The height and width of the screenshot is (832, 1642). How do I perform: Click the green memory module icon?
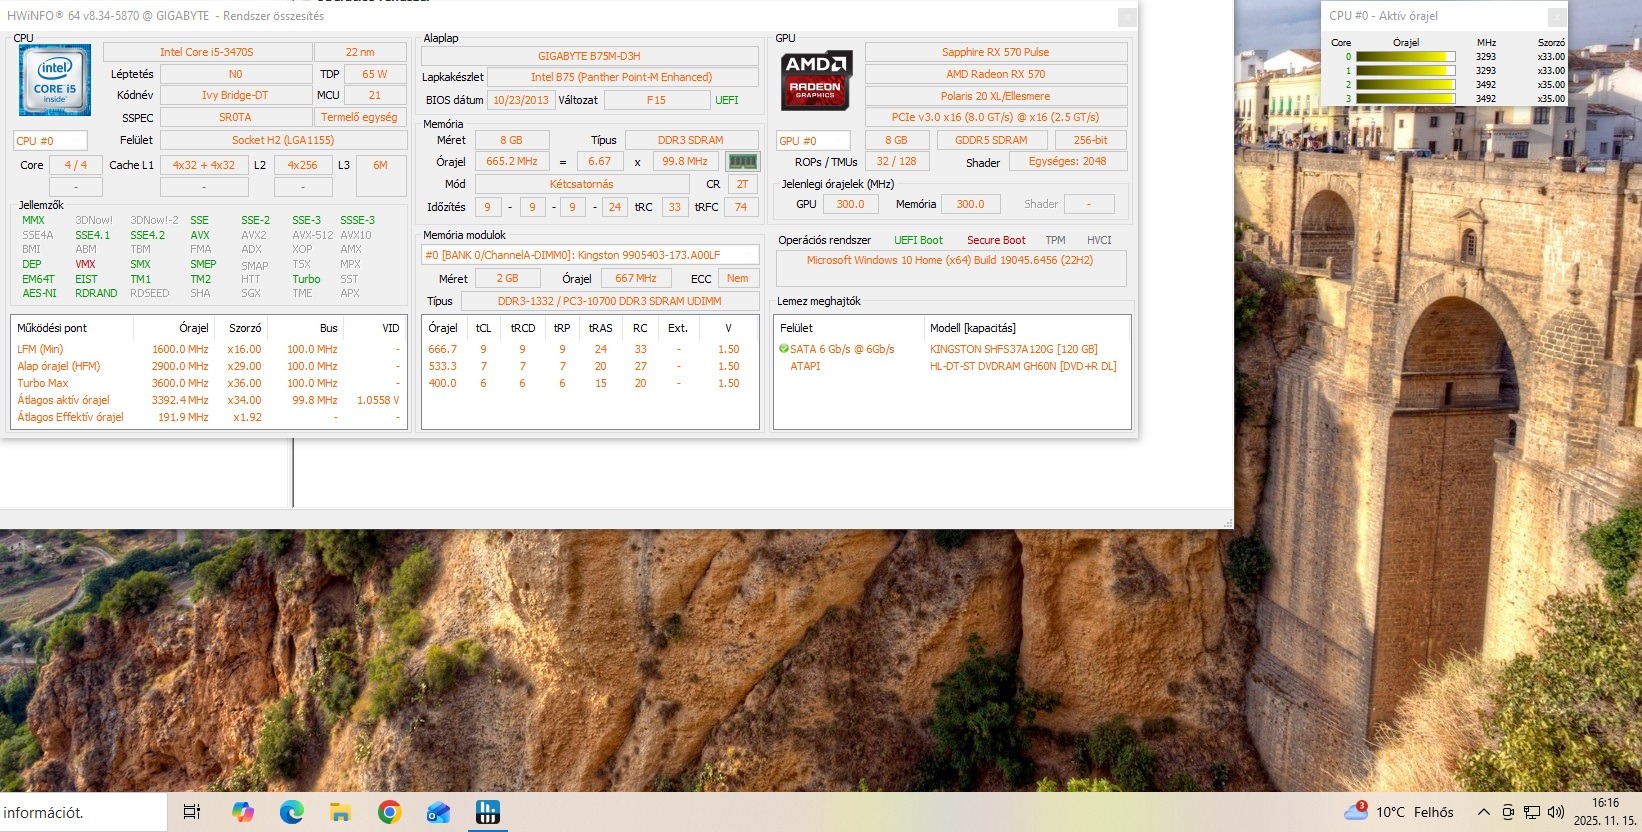742,161
